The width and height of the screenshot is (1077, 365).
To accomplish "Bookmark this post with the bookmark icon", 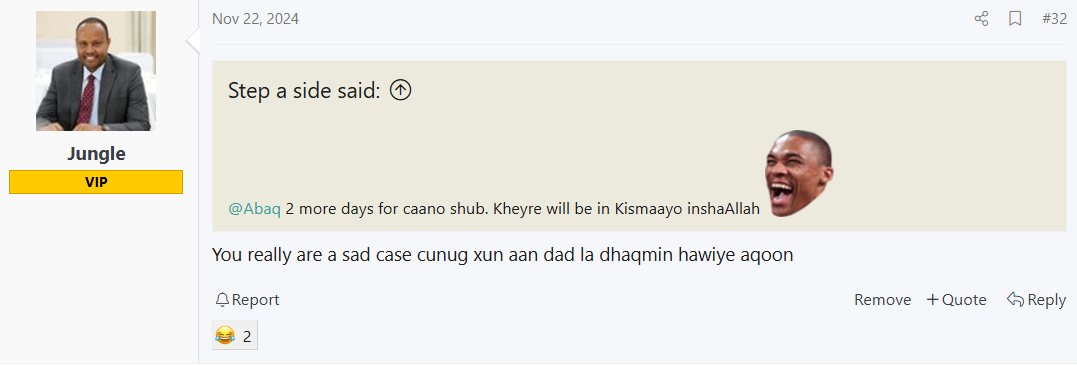I will [x=1015, y=19].
